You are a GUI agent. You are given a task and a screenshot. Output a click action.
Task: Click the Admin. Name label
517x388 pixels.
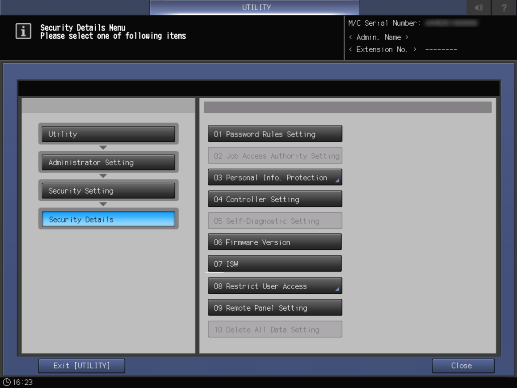[x=379, y=37]
